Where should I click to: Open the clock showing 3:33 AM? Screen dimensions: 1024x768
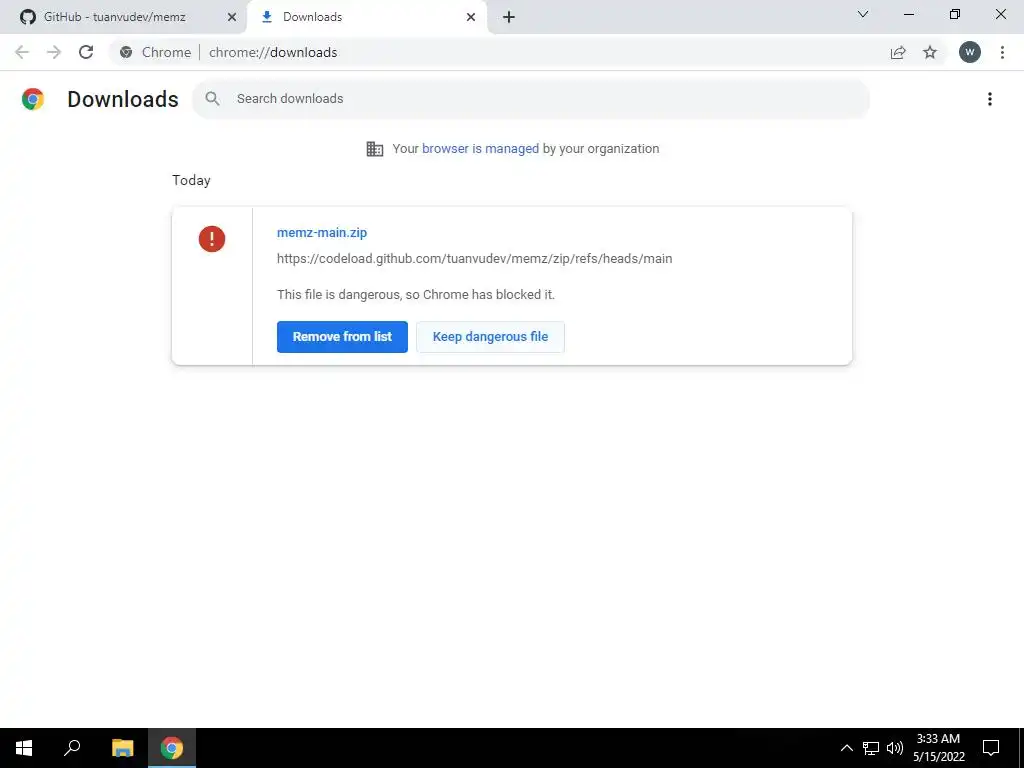[938, 748]
